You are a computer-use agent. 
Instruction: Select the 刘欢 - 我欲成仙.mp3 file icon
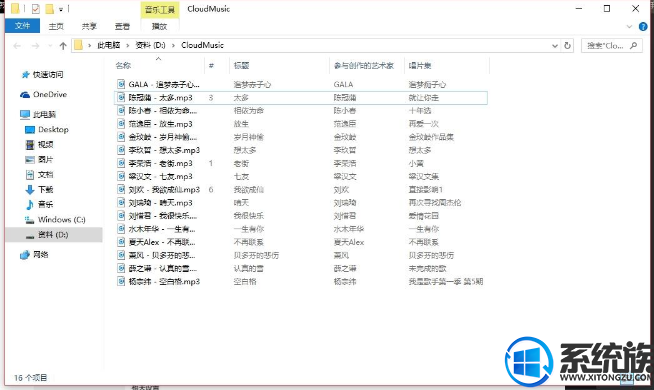(x=121, y=189)
